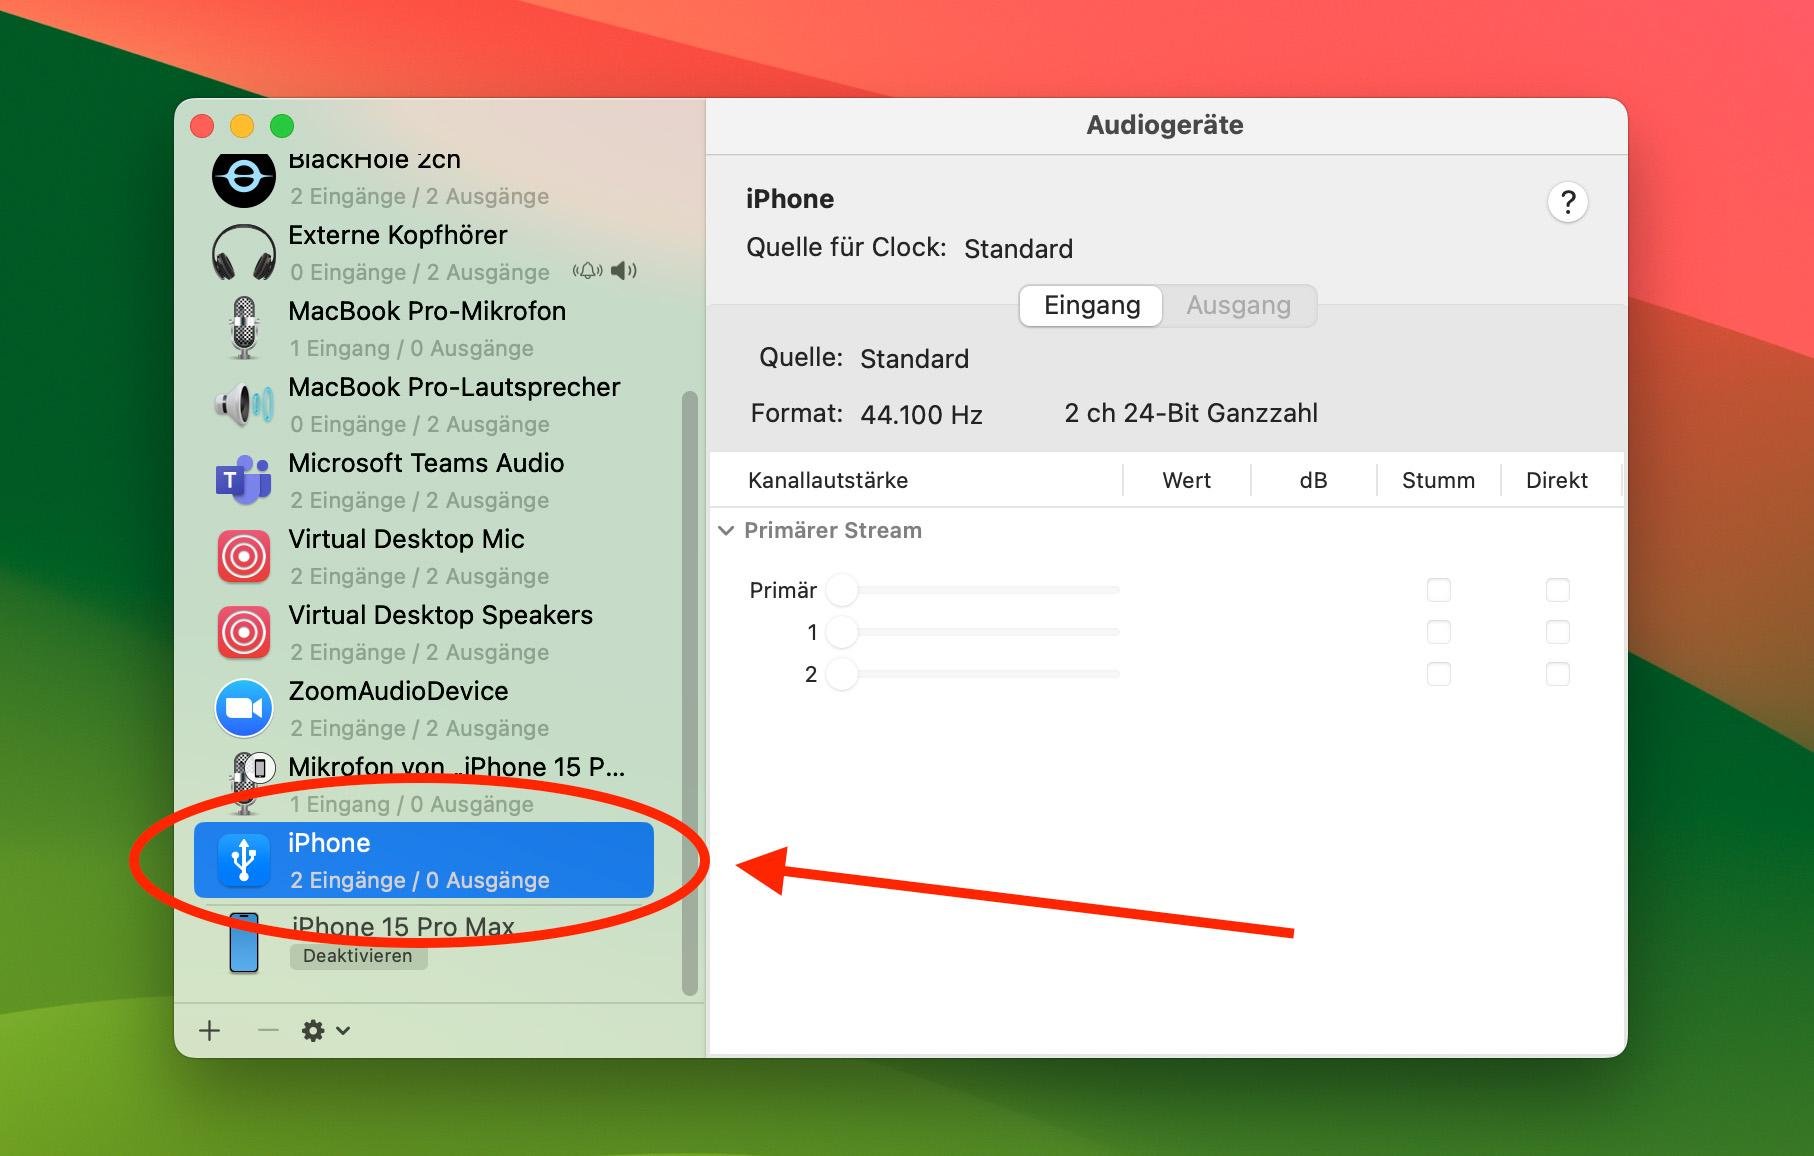
Task: Click the minus remove device button
Action: click(267, 1030)
